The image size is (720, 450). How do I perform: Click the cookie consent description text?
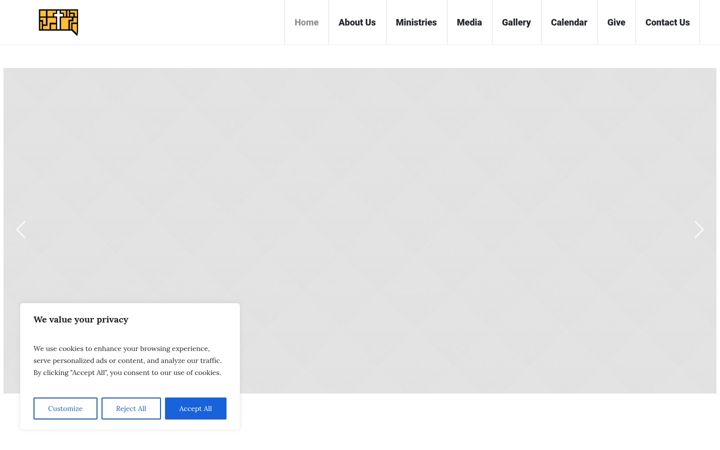coord(127,360)
